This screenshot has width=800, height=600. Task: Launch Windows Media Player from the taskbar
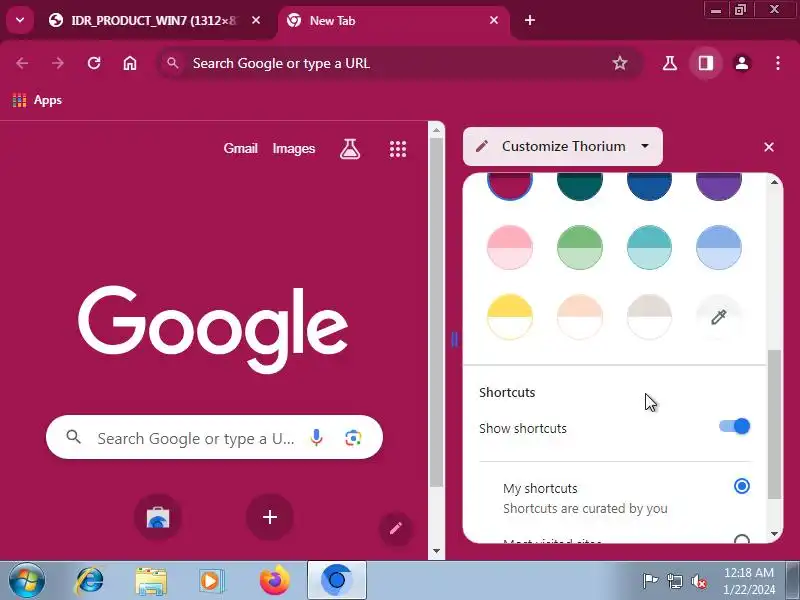211,581
